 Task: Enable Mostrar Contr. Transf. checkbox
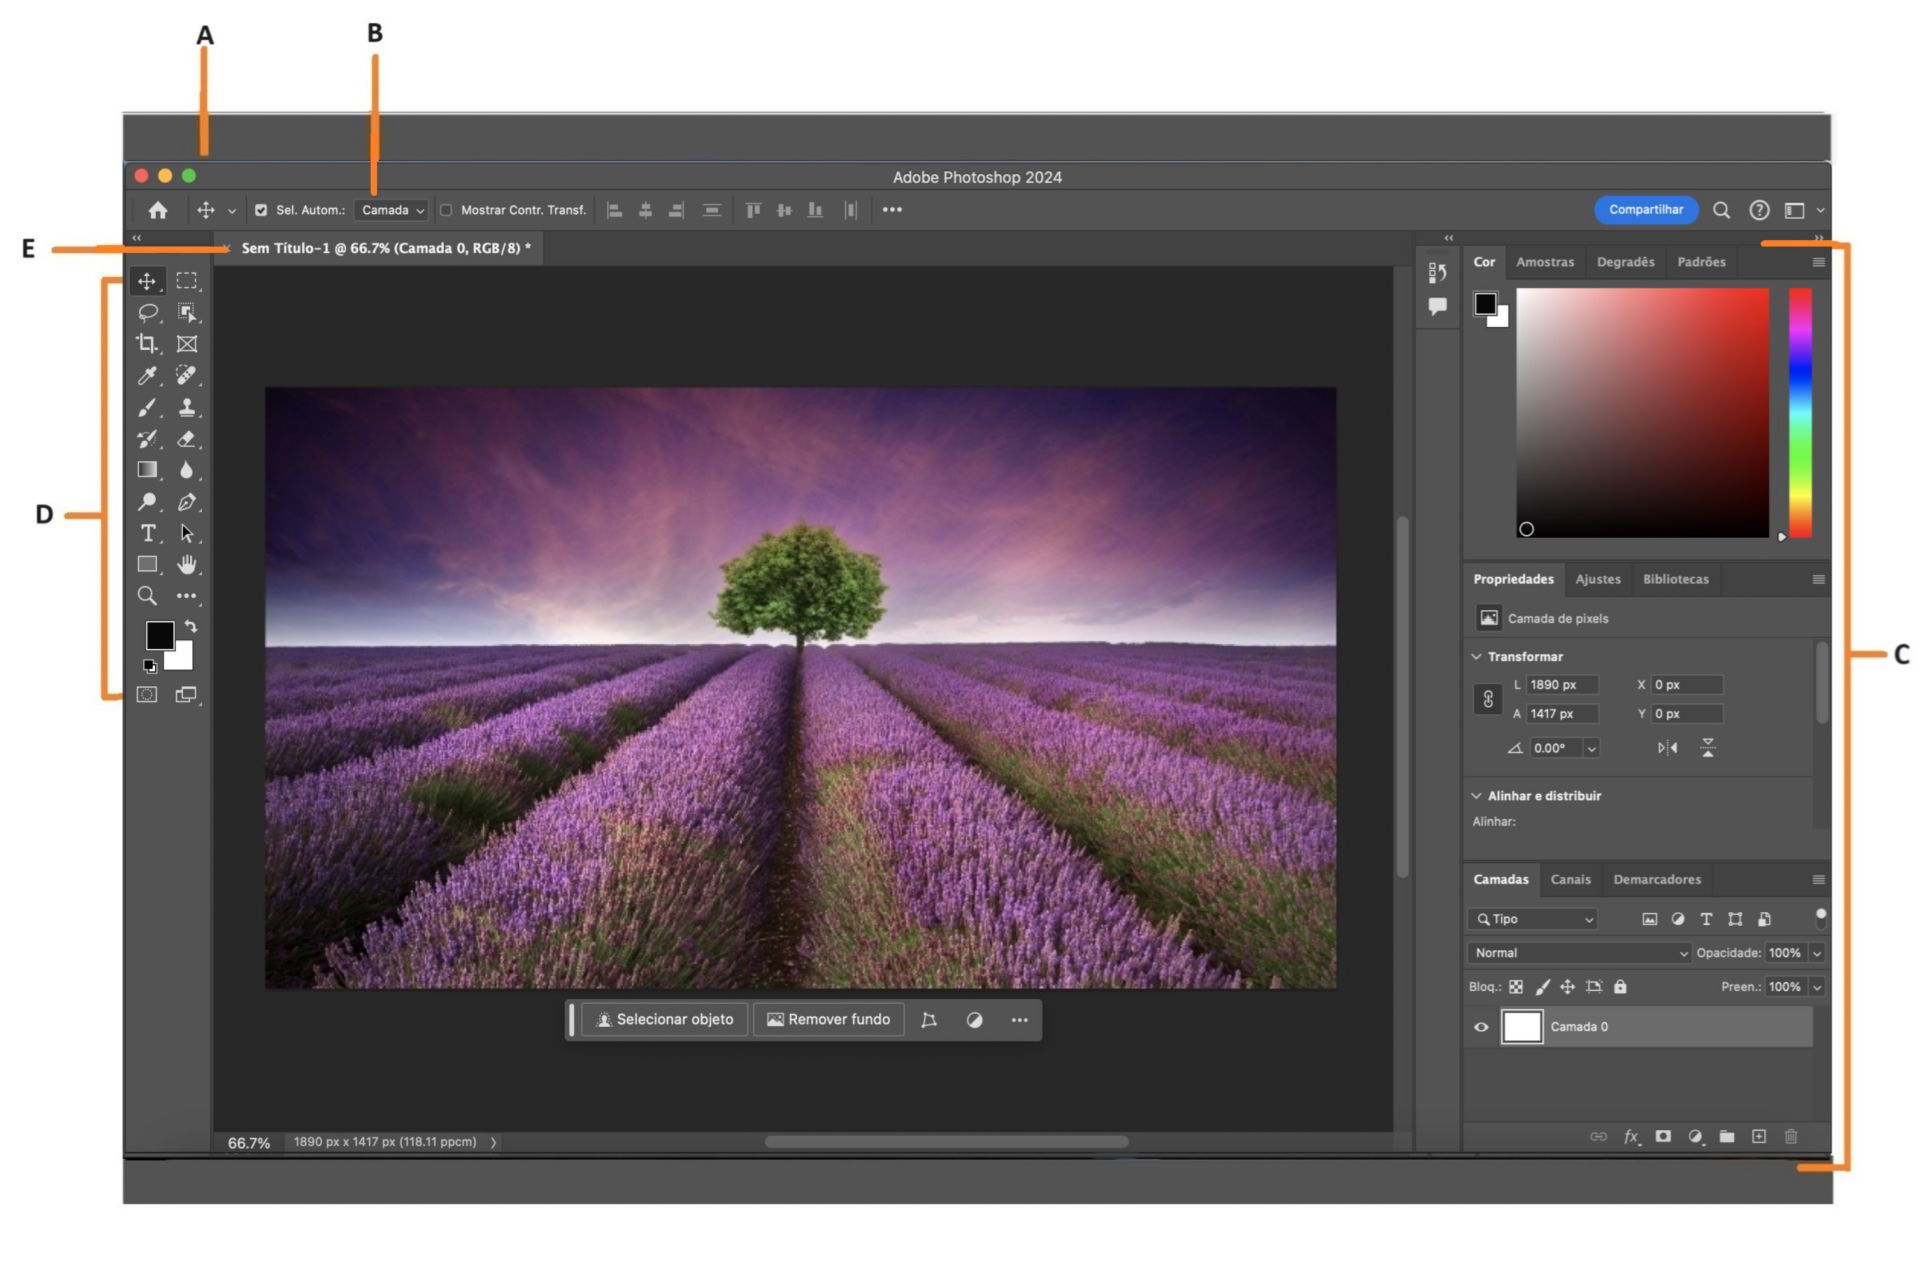pyautogui.click(x=448, y=209)
